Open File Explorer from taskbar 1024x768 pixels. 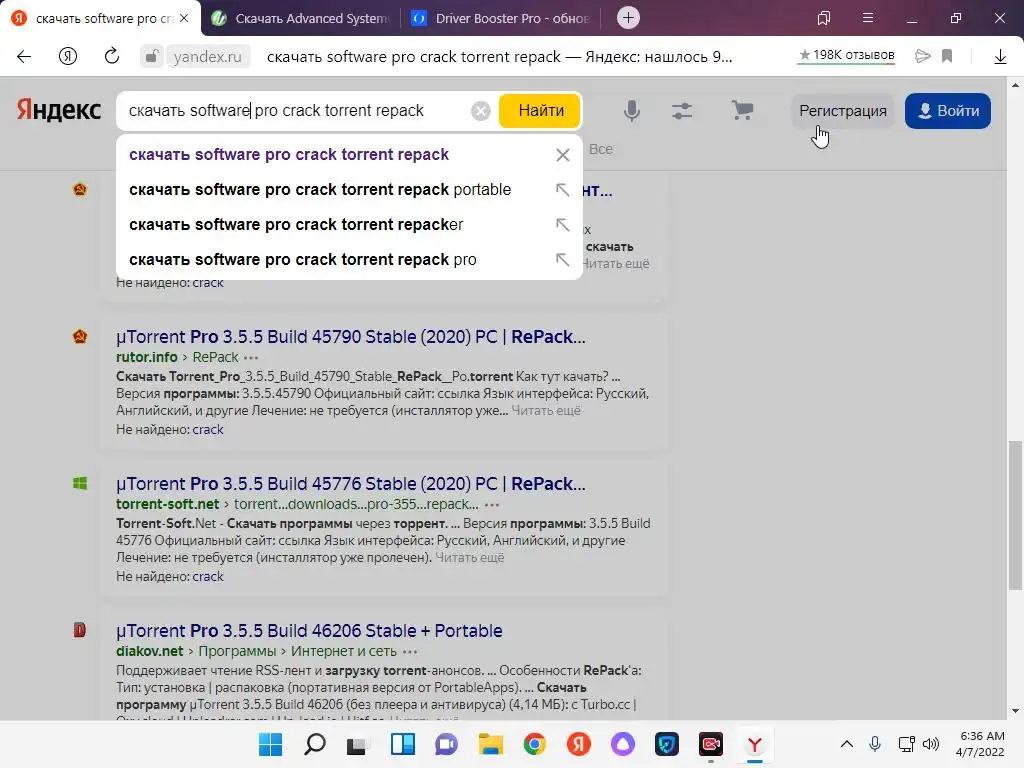(x=490, y=744)
